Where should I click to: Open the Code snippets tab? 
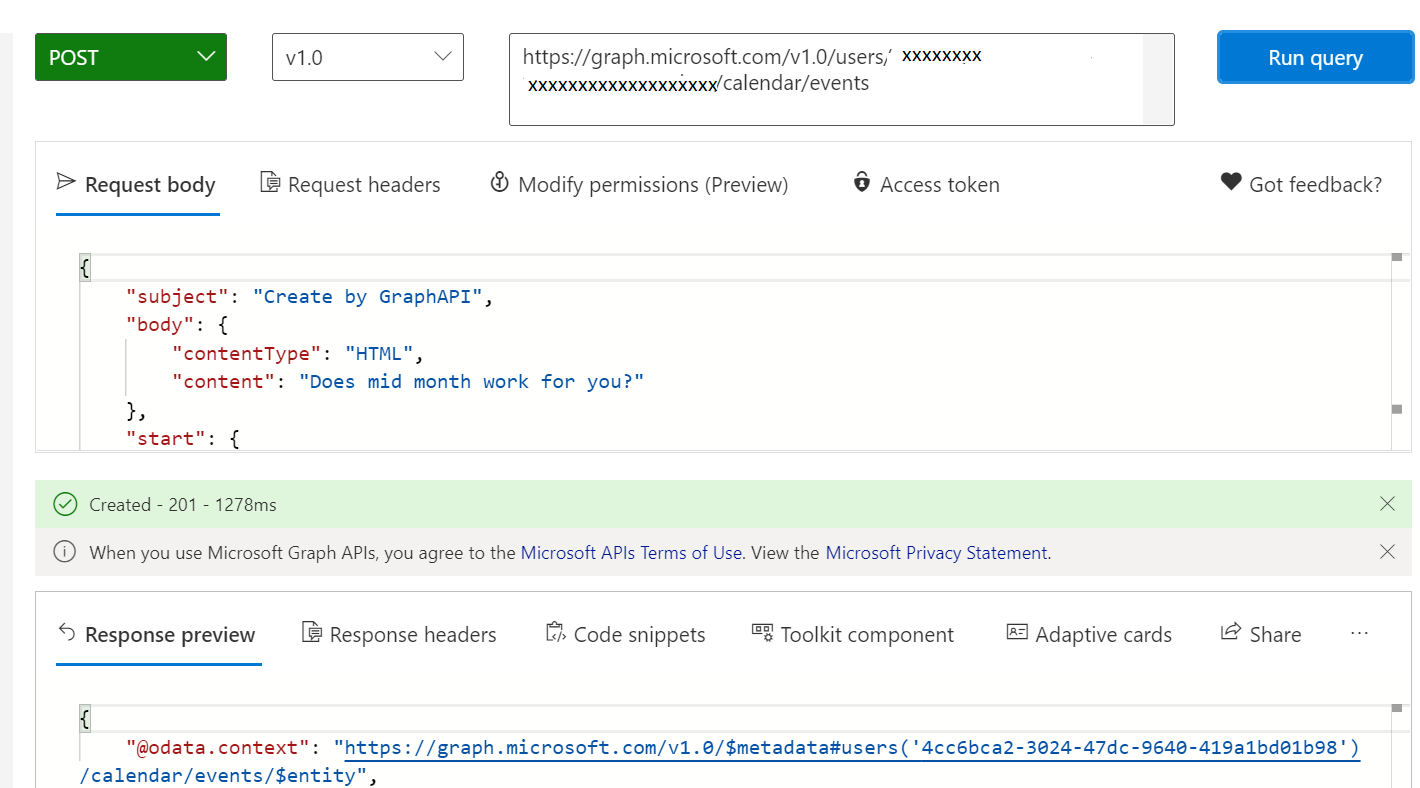pyautogui.click(x=625, y=635)
